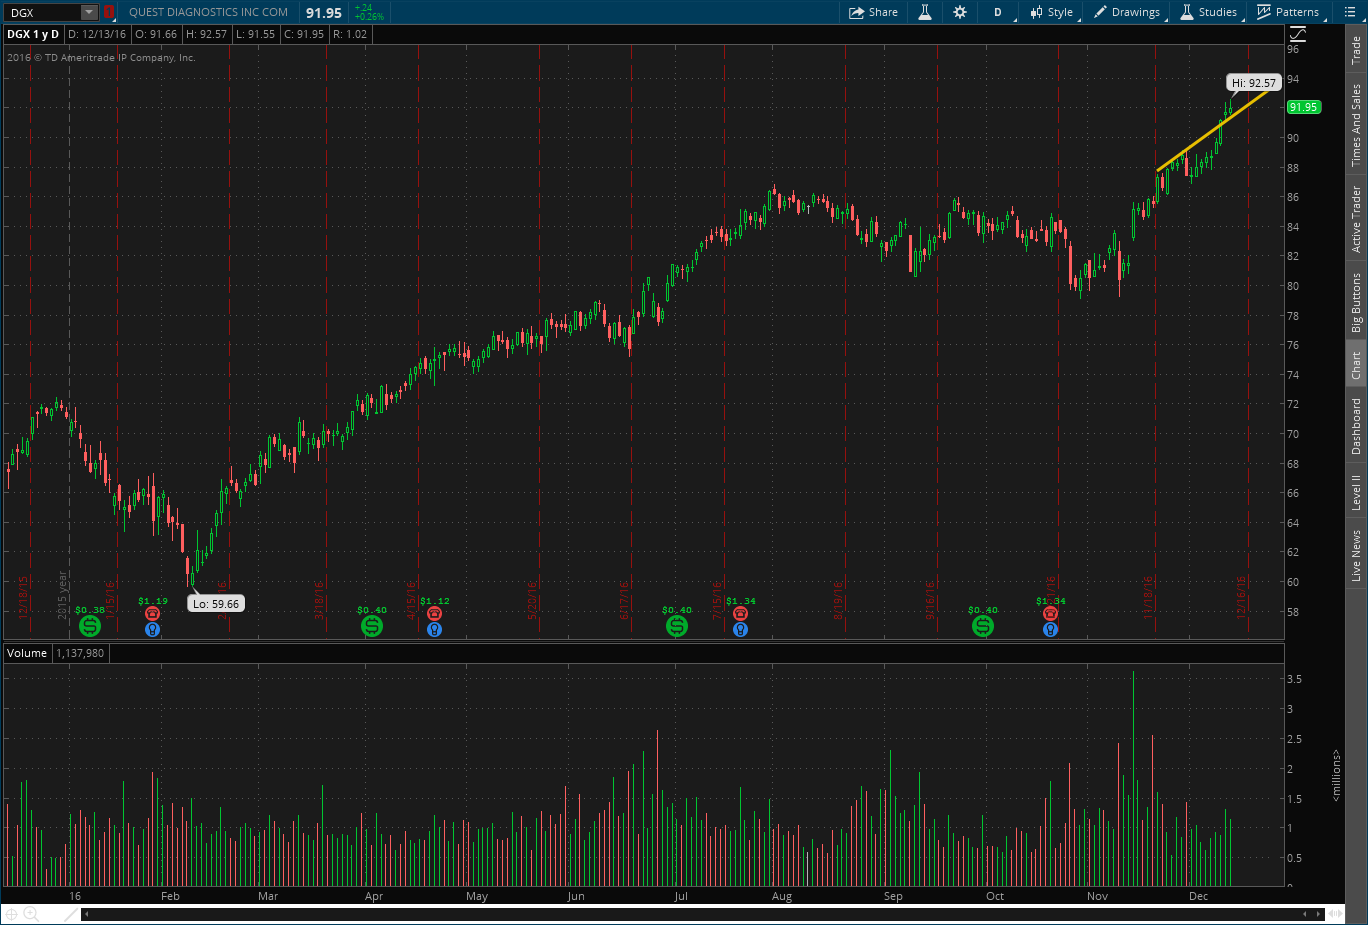The height and width of the screenshot is (925, 1368).
Task: Click the Volume study label
Action: pyautogui.click(x=27, y=653)
